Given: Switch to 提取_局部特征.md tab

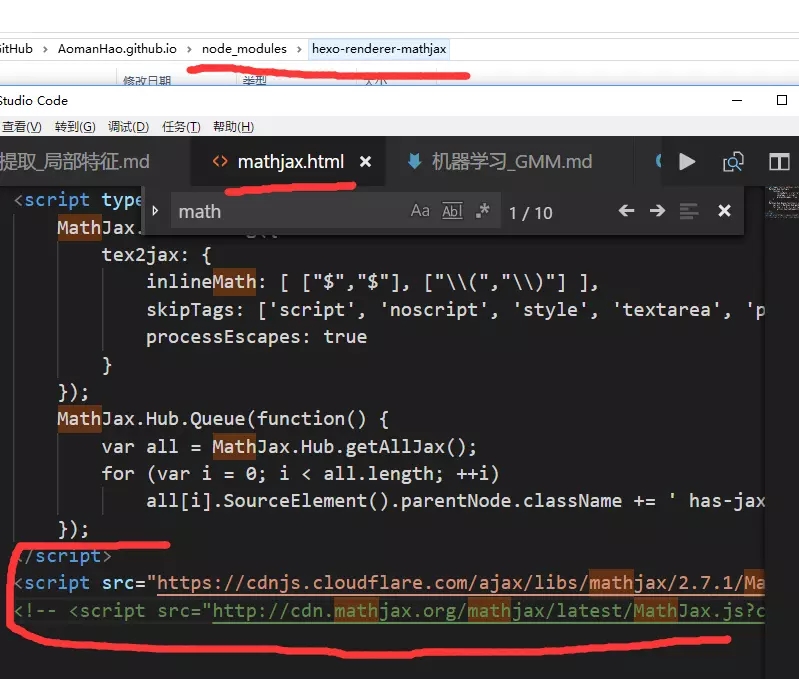Looking at the screenshot, I should [75, 161].
